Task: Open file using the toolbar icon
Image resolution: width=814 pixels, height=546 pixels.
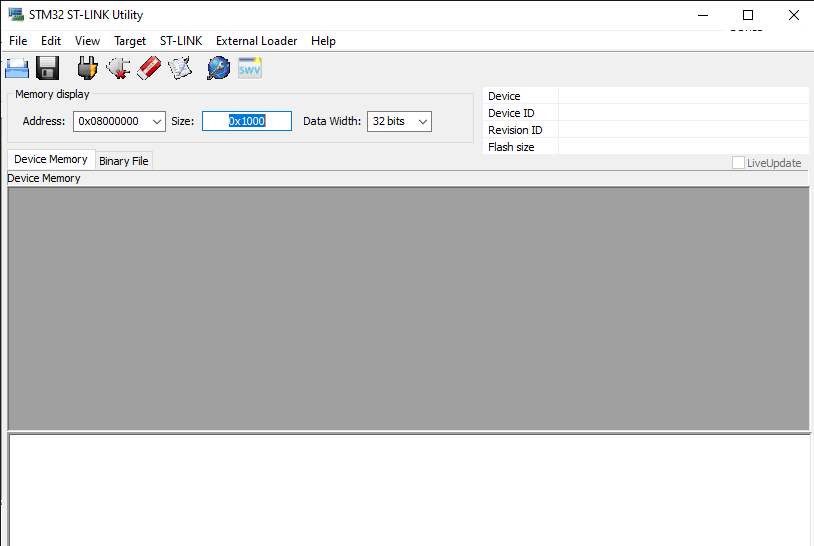Action: pyautogui.click(x=17, y=69)
